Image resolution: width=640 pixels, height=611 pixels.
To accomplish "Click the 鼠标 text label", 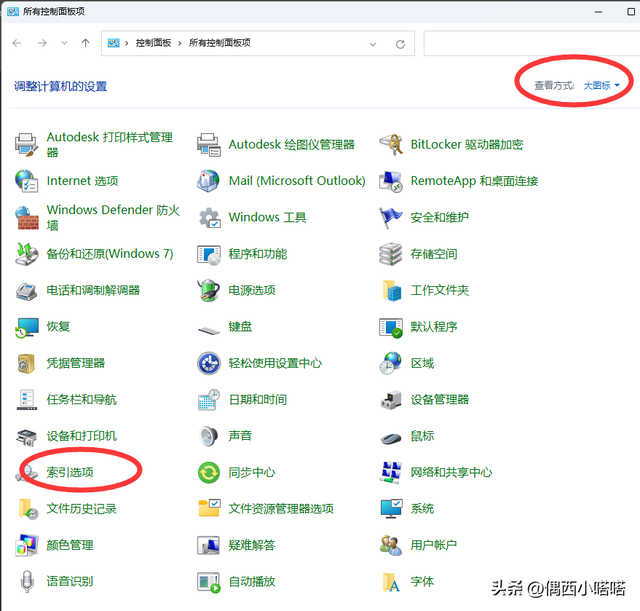I will click(x=422, y=436).
